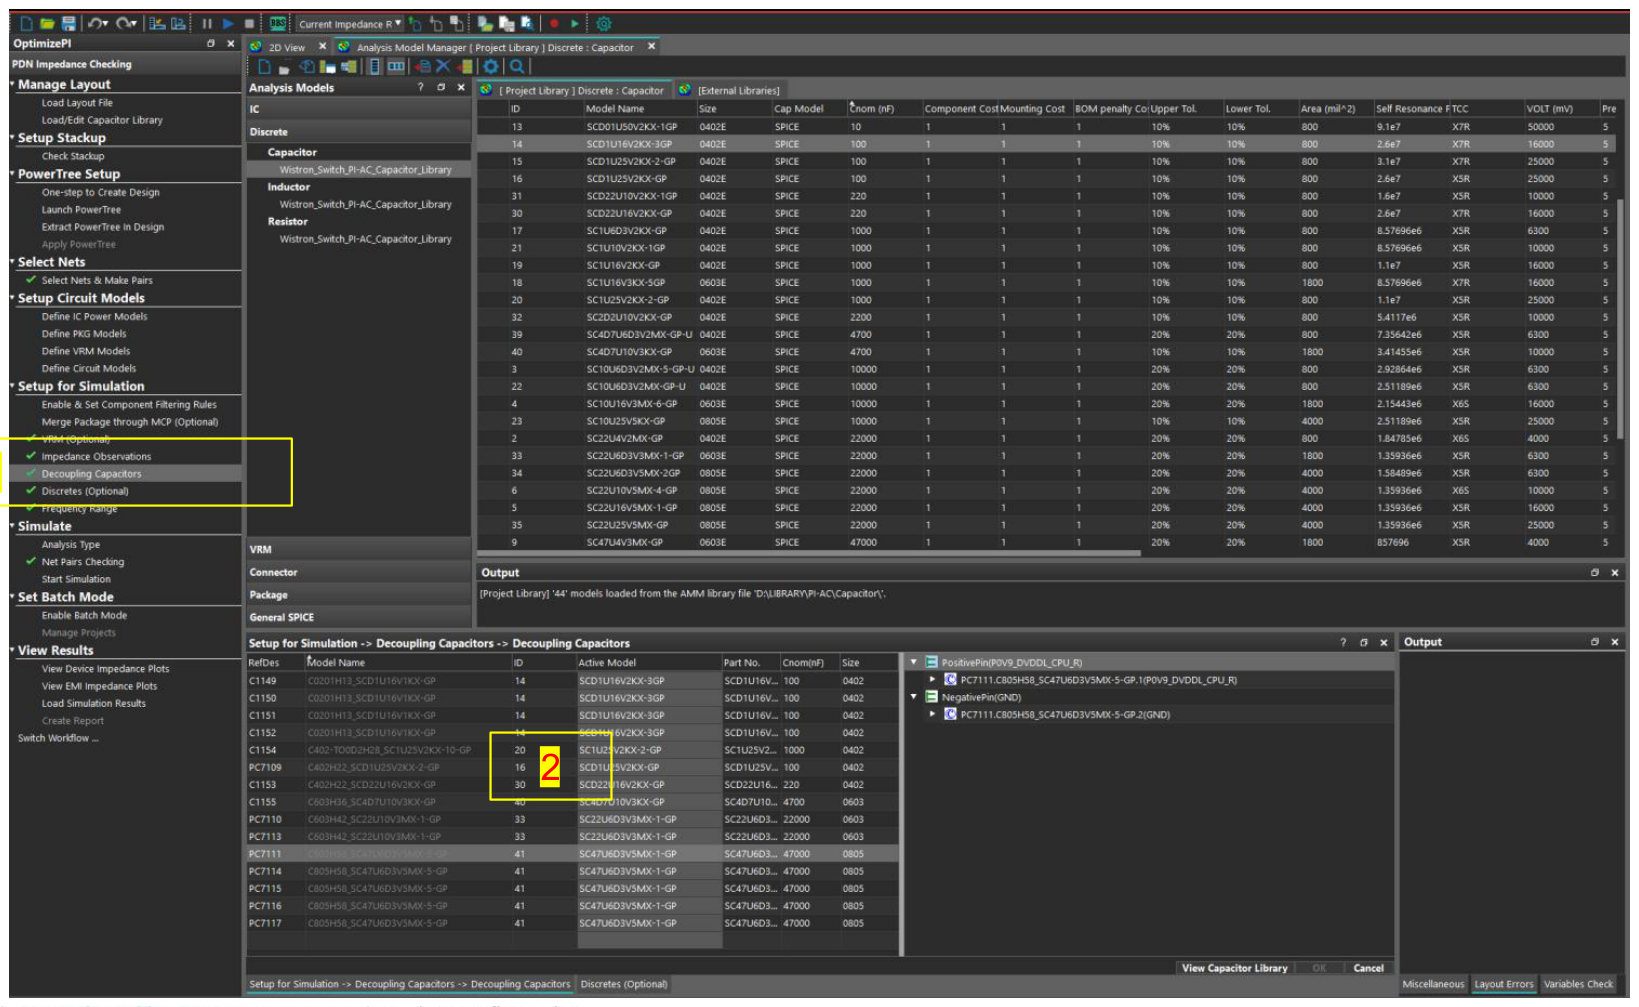Image resolution: width=1639 pixels, height=1007 pixels.
Task: Click the green BBS icon
Action: coord(278,23)
